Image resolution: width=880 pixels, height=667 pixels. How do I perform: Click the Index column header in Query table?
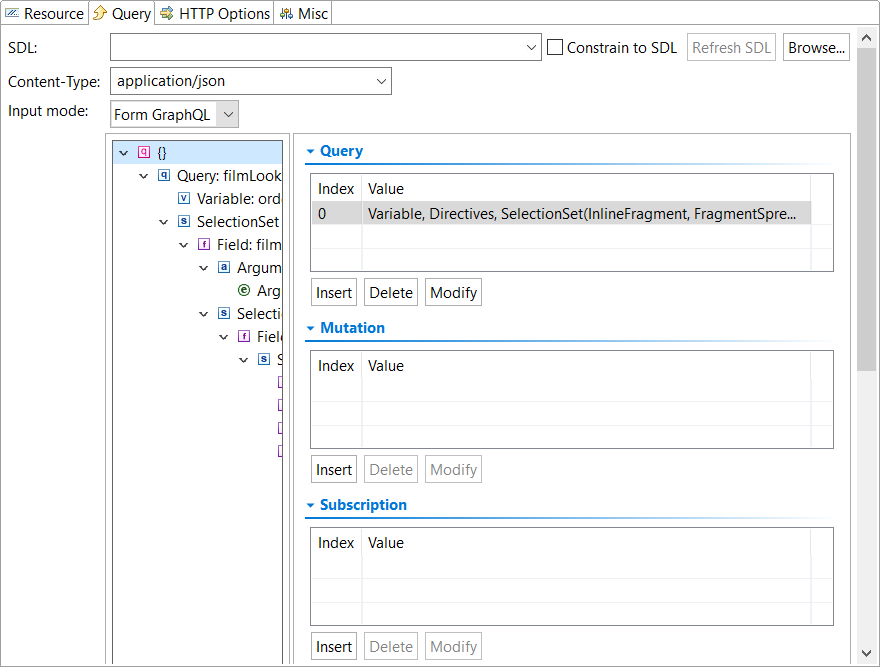336,189
